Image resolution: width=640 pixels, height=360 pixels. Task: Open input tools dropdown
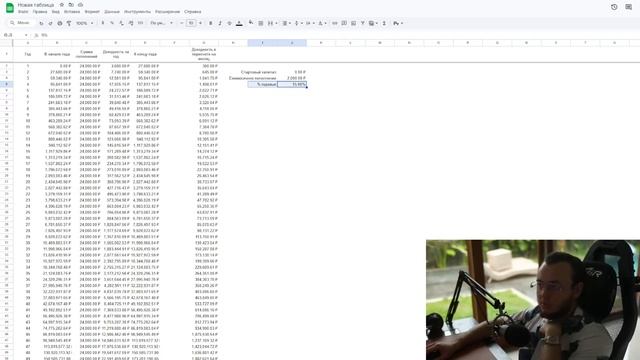(398, 23)
